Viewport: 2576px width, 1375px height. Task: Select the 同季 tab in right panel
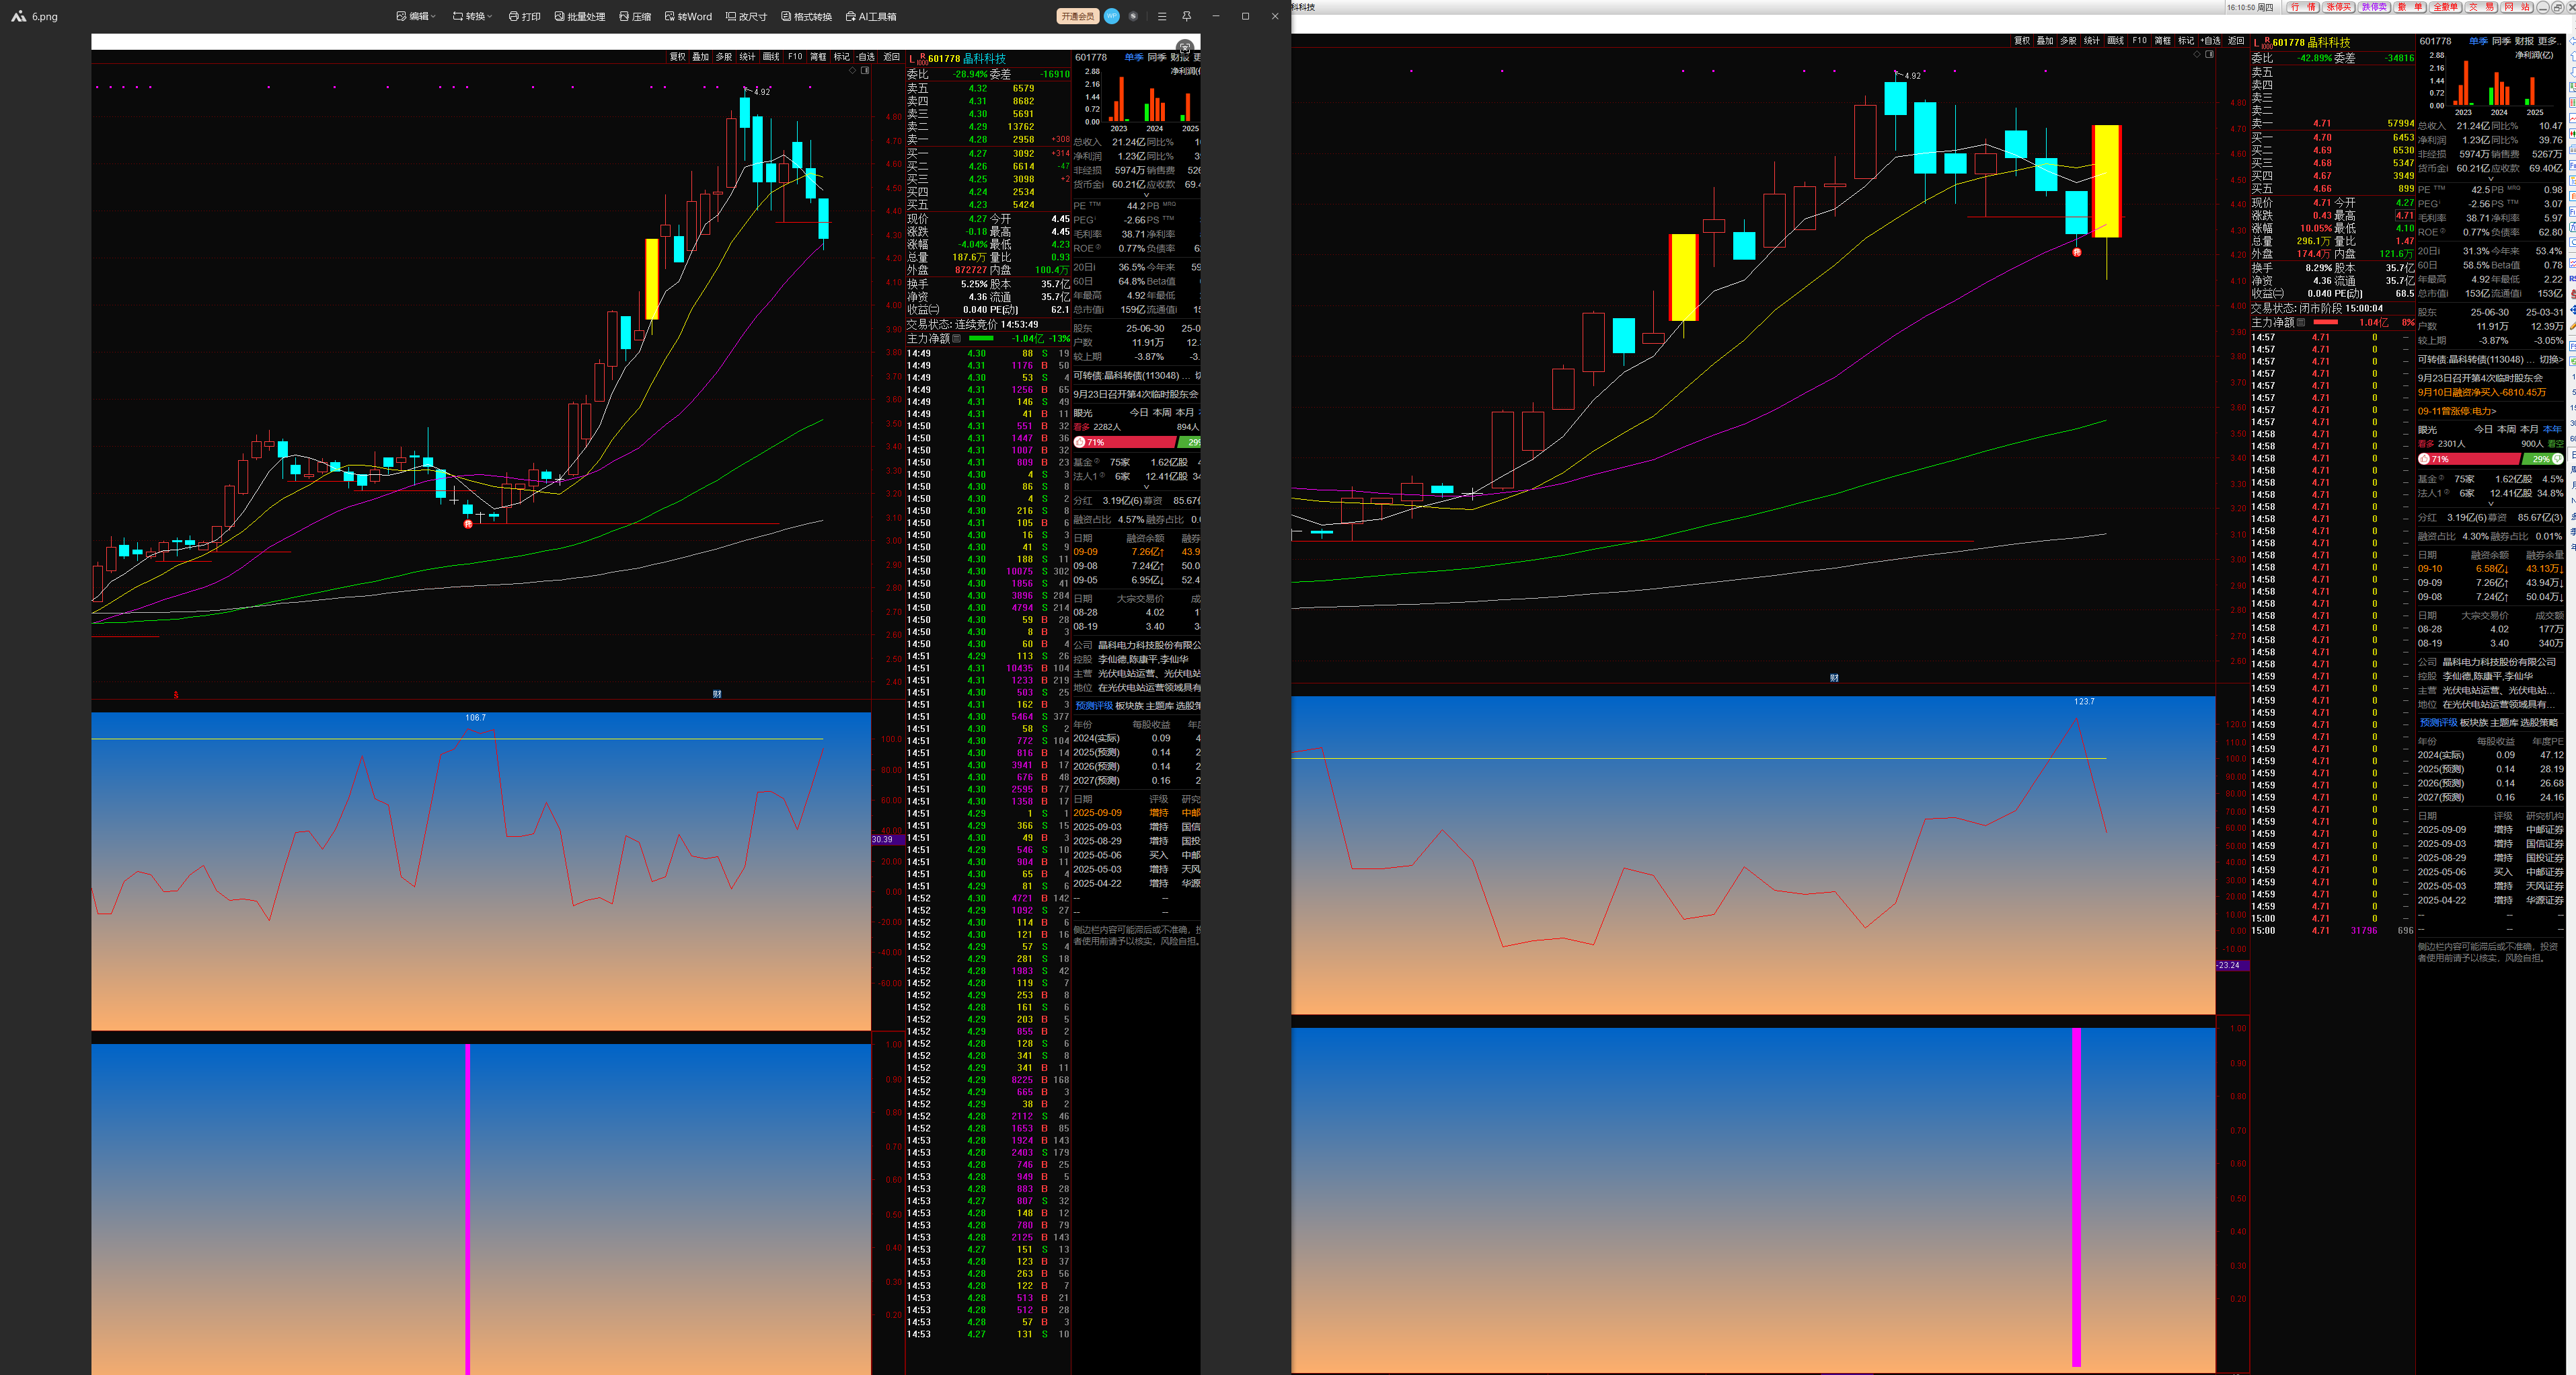(x=2501, y=41)
